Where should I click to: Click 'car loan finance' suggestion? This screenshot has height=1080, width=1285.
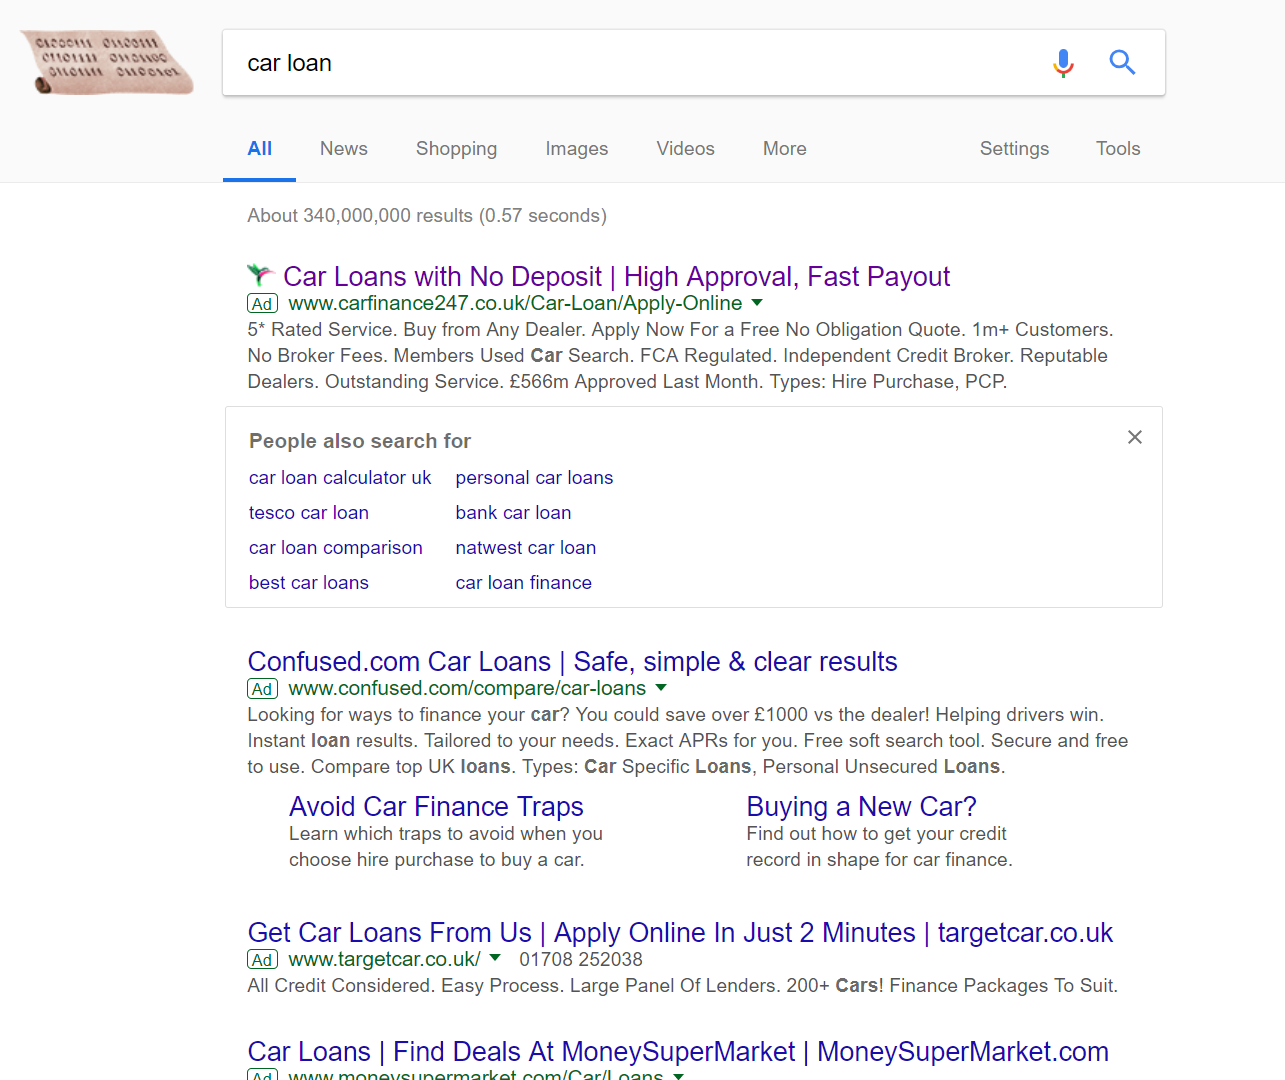[x=524, y=583]
